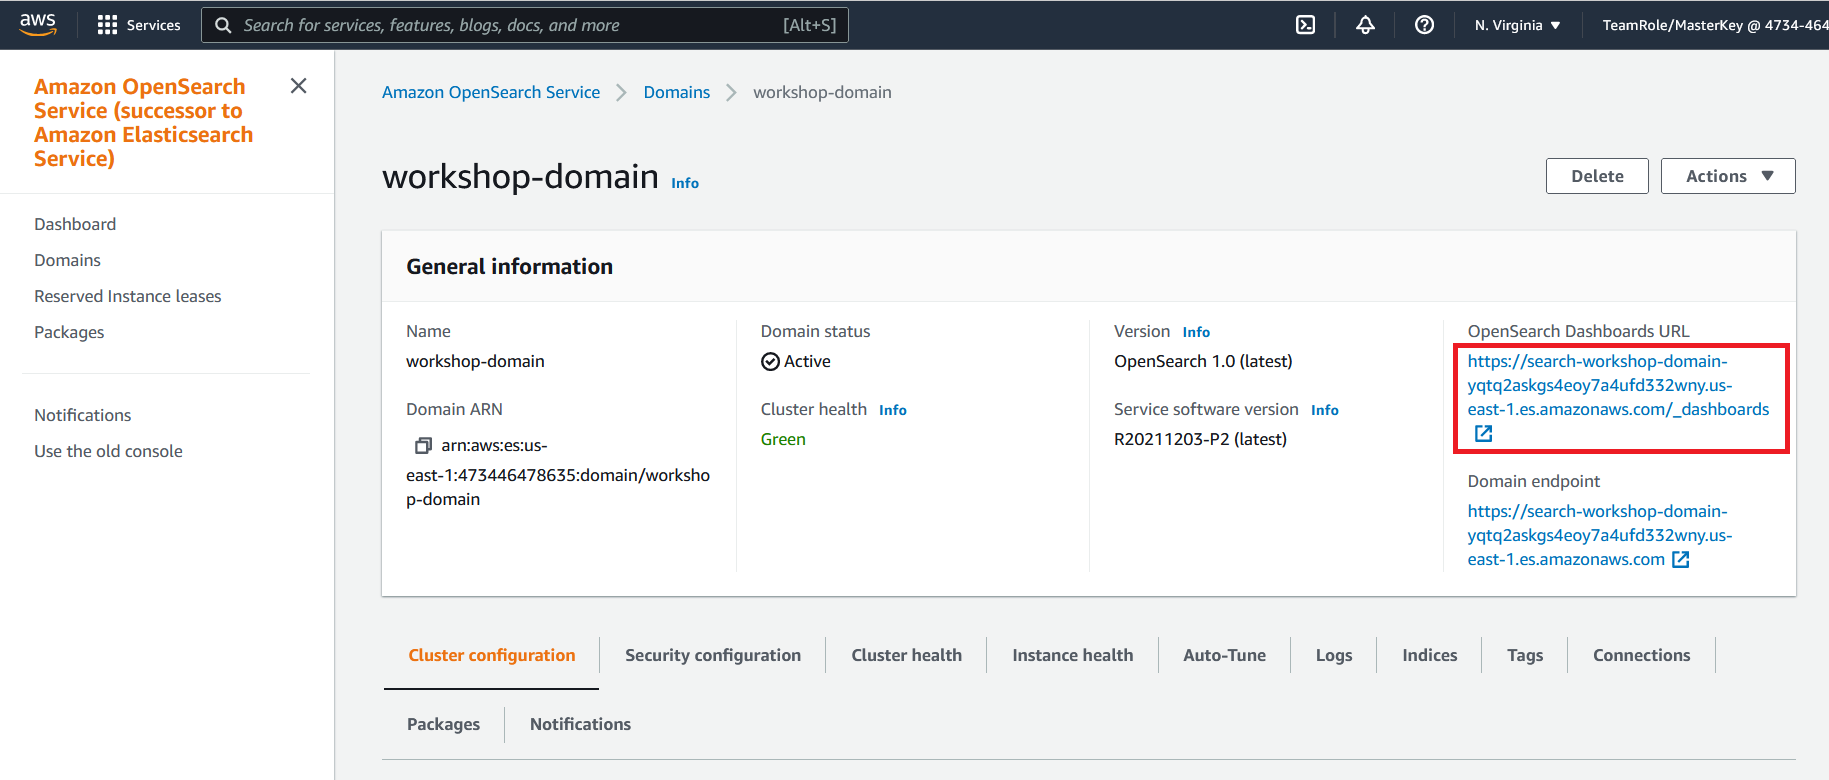
Task: Switch to Notifications tab
Action: click(x=581, y=724)
